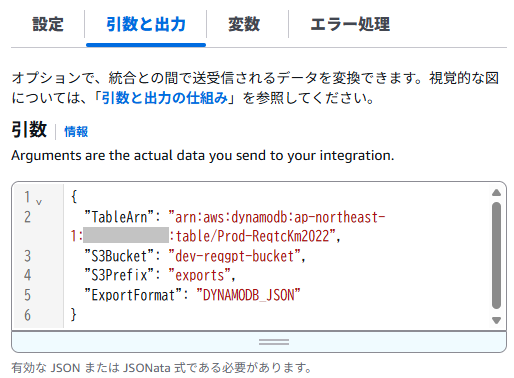The image size is (514, 378).
Task: Select the 引数と出力 tab
Action: tap(146, 24)
